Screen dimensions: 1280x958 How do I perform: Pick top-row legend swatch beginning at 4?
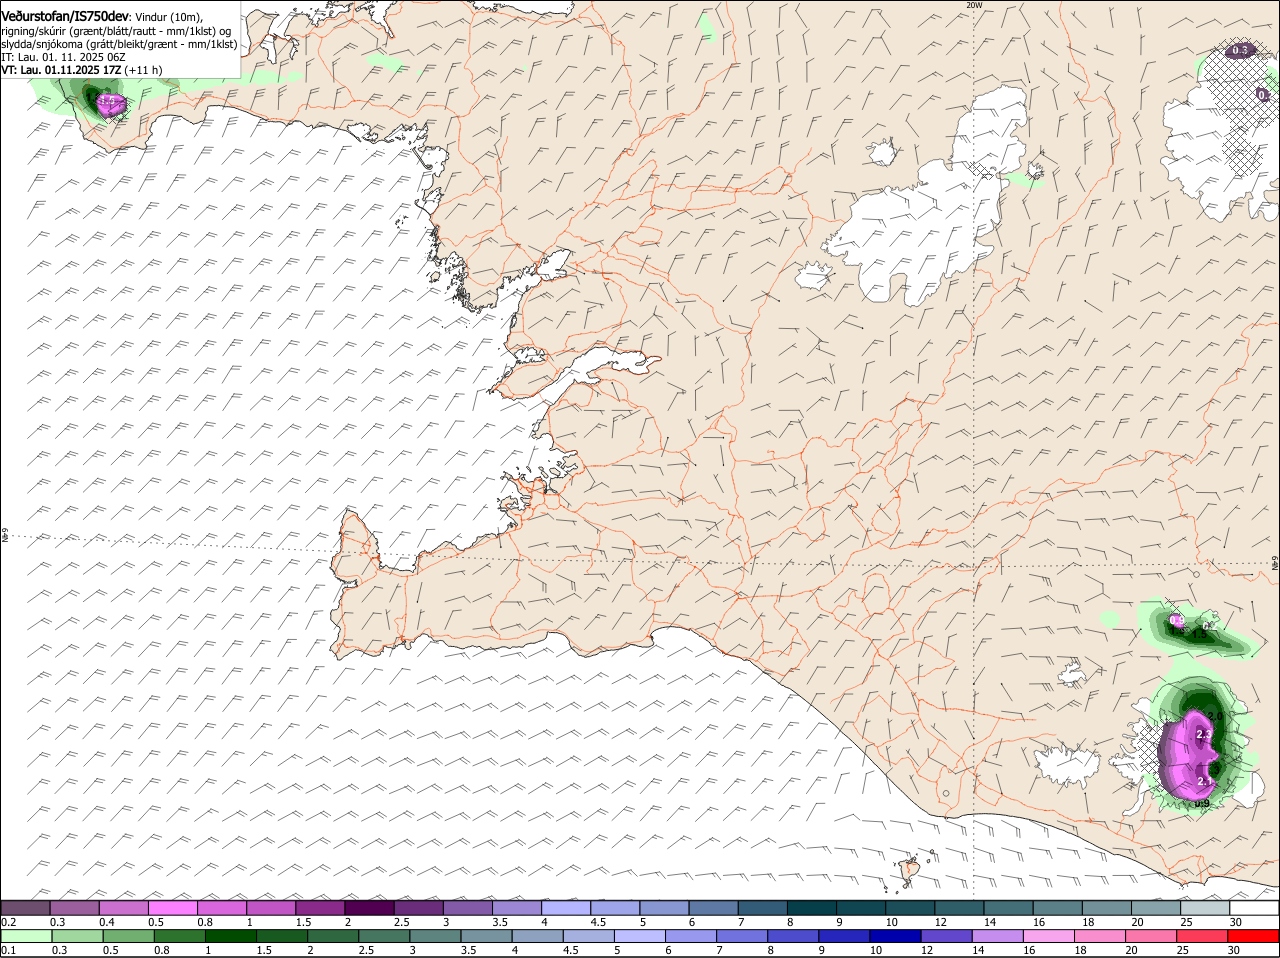(566, 907)
